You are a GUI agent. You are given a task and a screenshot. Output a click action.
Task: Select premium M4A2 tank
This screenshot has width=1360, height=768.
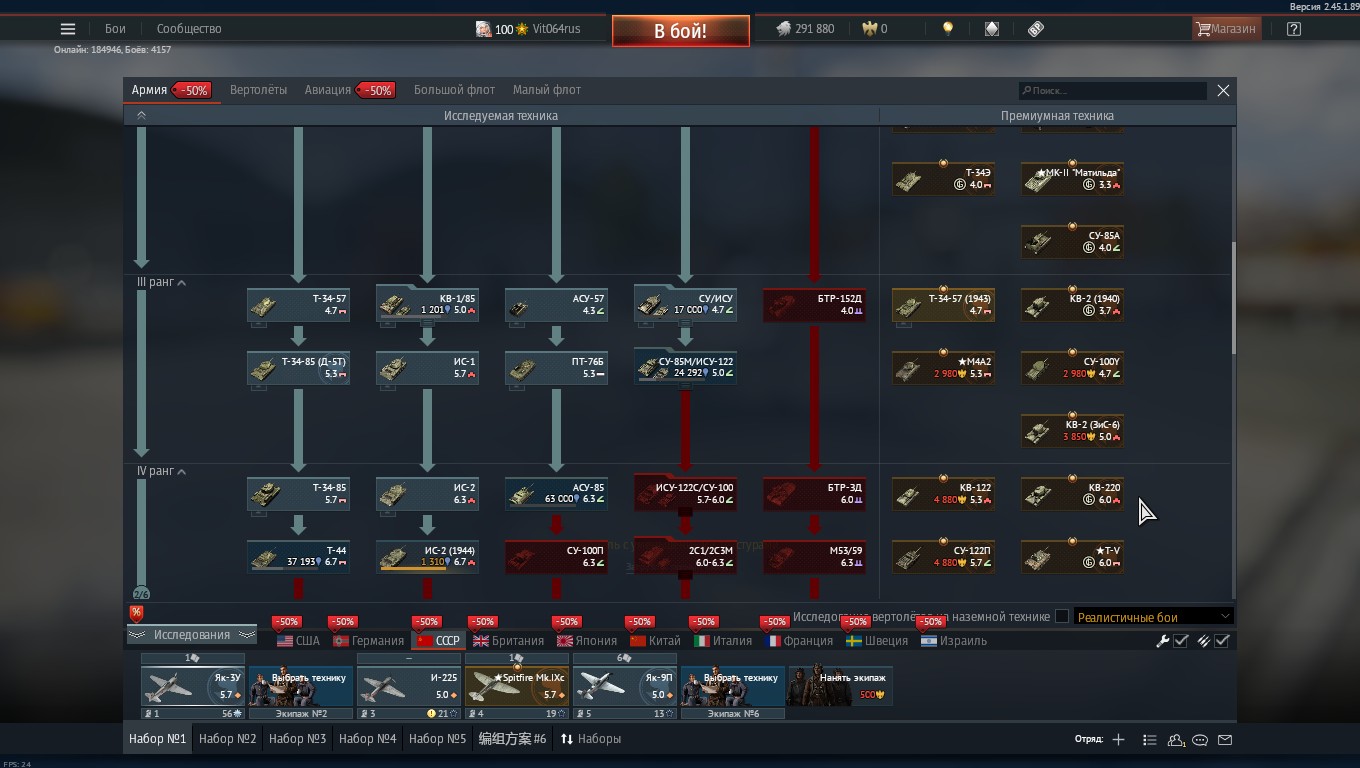pyautogui.click(x=943, y=368)
